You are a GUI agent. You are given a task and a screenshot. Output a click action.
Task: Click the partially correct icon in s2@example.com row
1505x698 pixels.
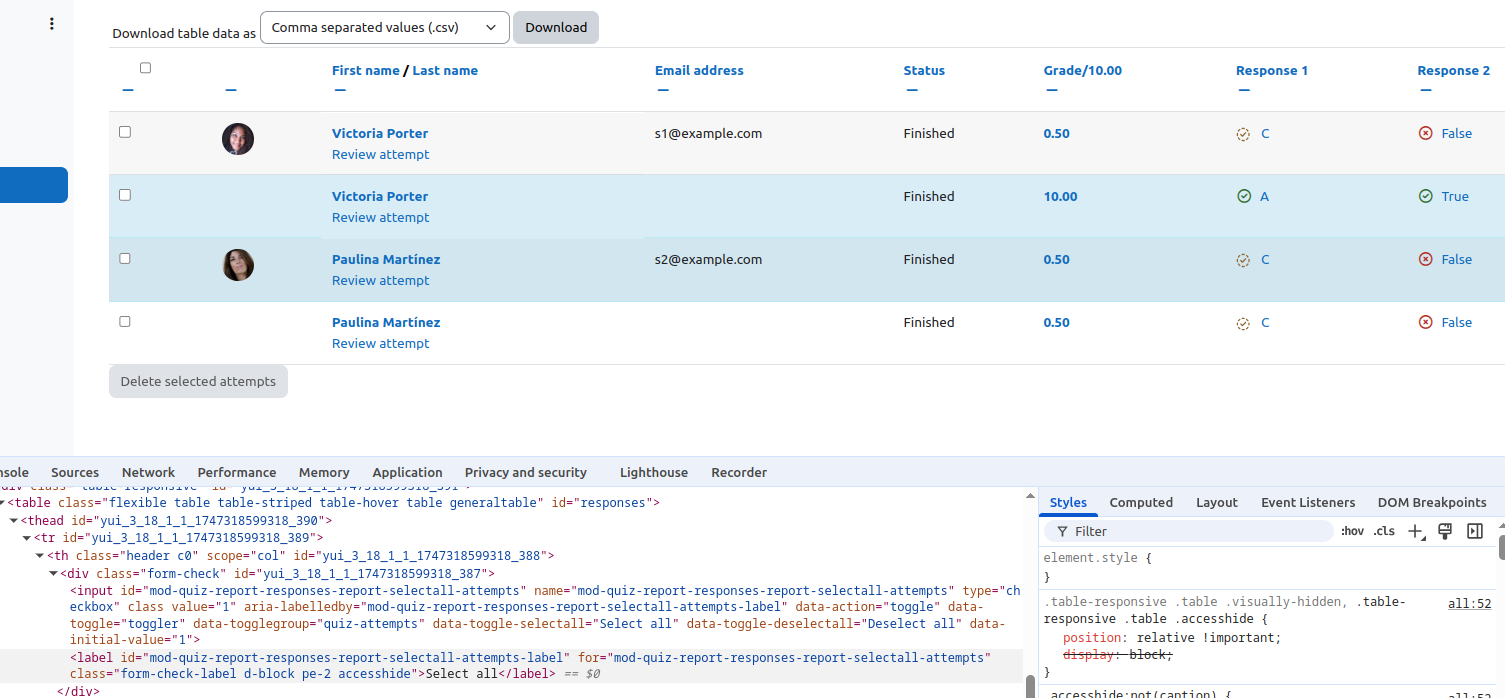[1243, 260]
